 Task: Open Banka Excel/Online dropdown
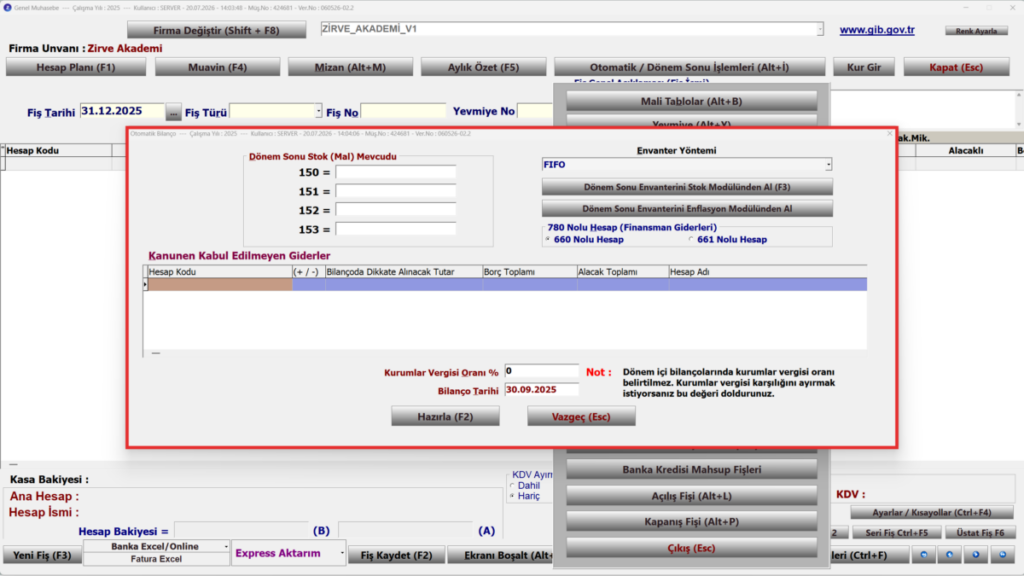(226, 547)
